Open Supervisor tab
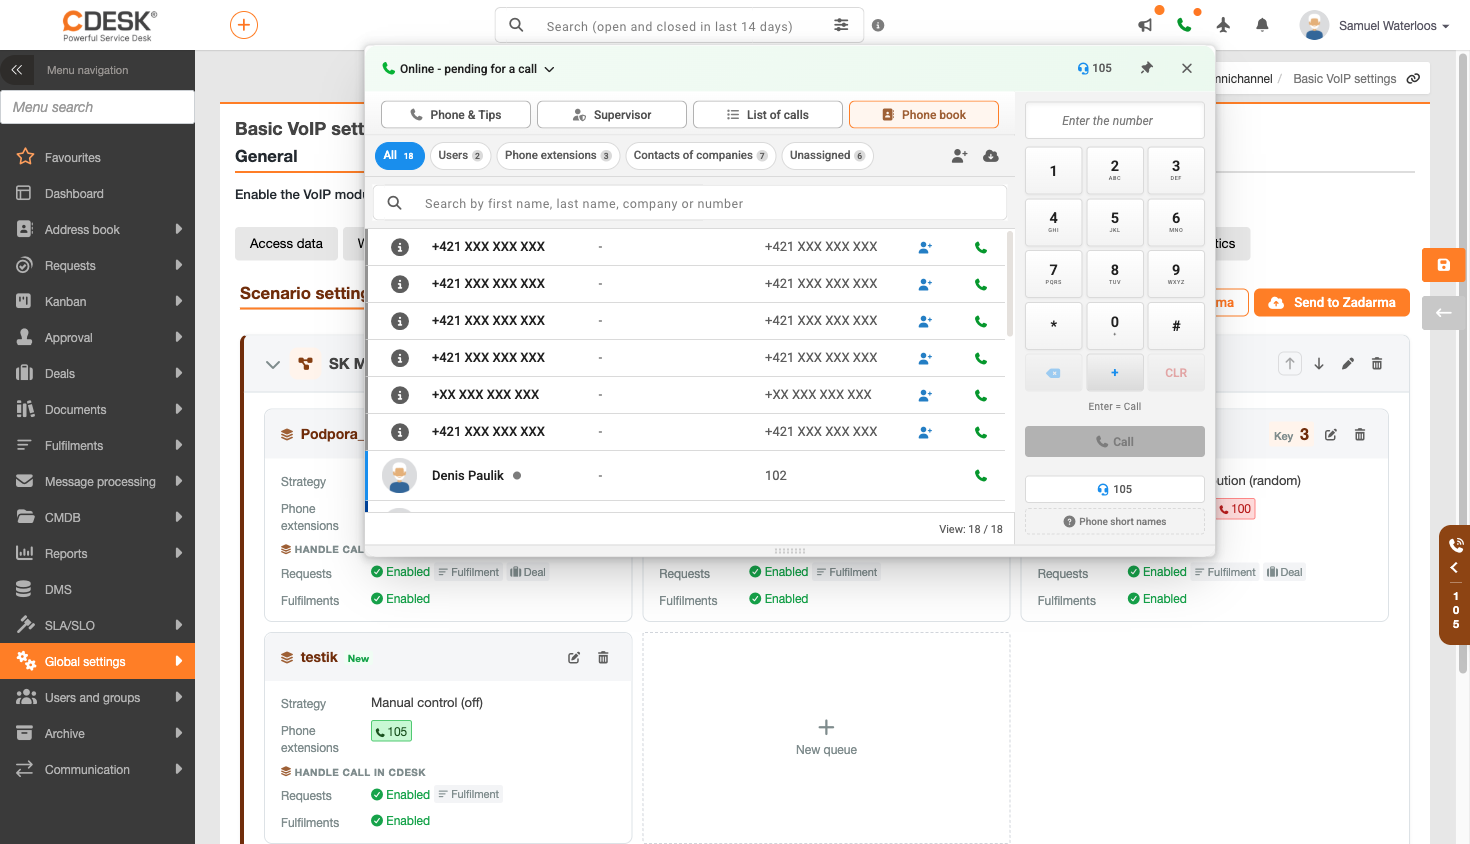 click(x=612, y=115)
